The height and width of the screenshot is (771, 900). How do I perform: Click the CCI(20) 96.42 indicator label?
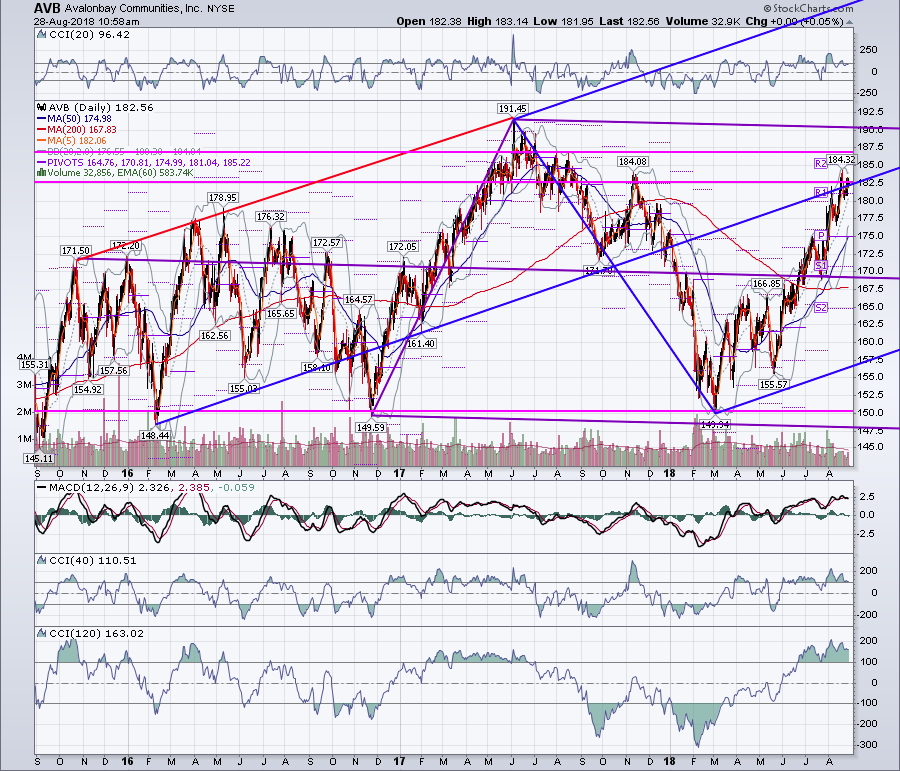pyautogui.click(x=90, y=34)
